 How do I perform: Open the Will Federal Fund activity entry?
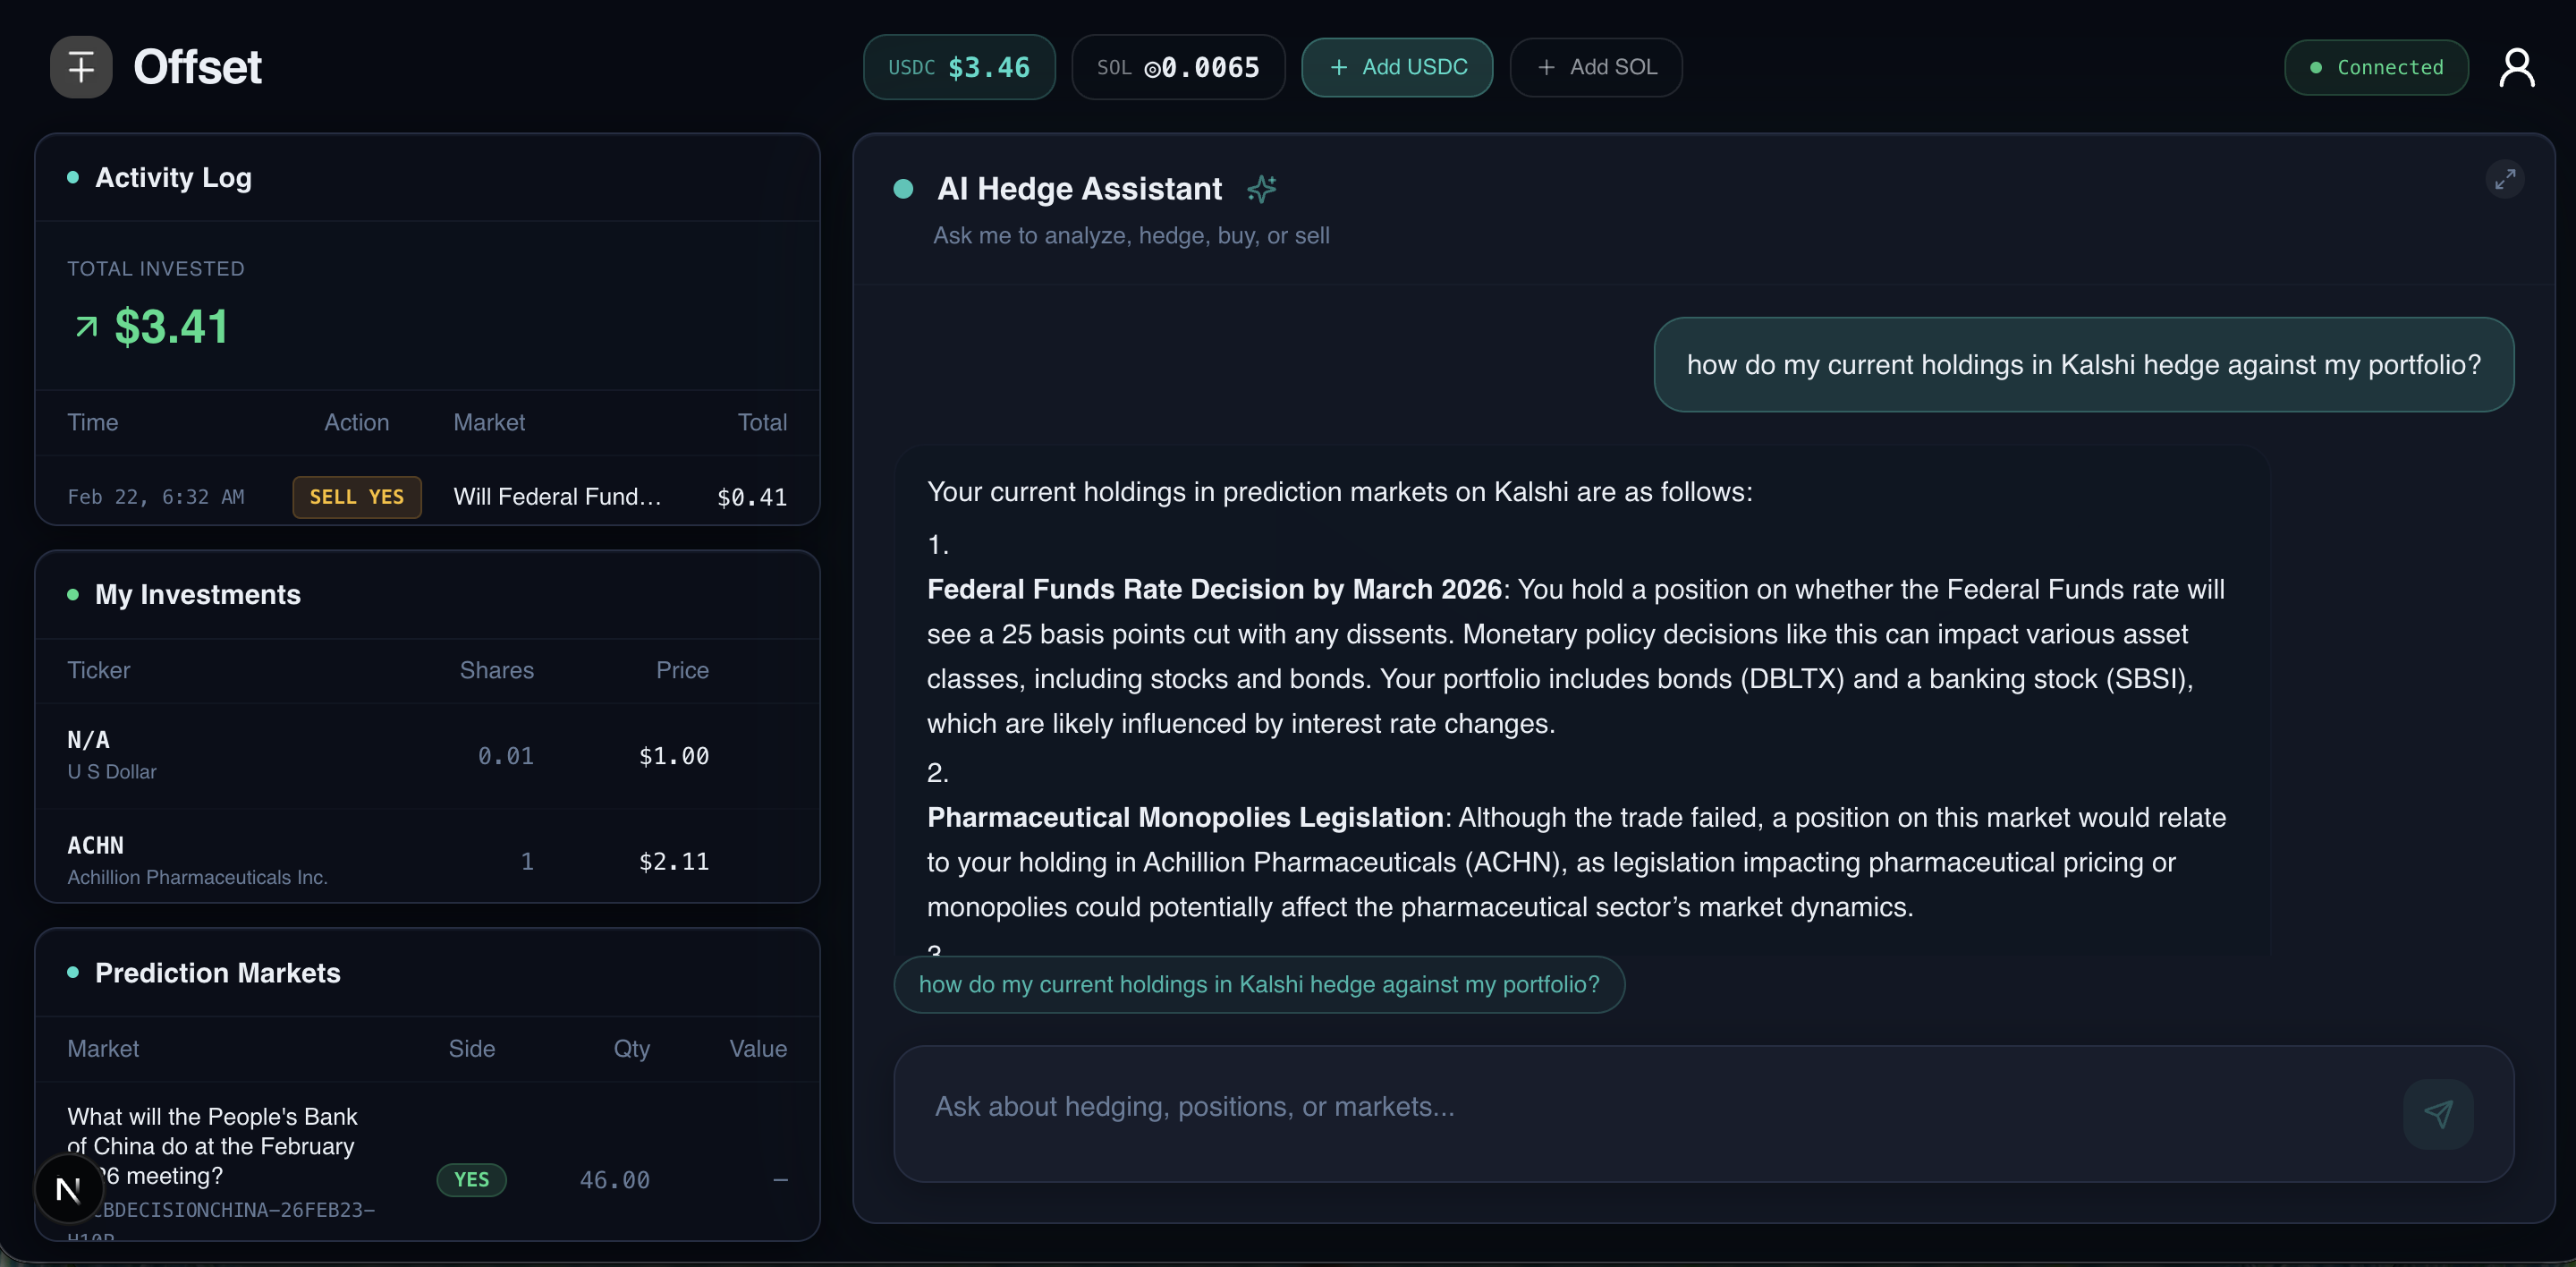pos(557,497)
